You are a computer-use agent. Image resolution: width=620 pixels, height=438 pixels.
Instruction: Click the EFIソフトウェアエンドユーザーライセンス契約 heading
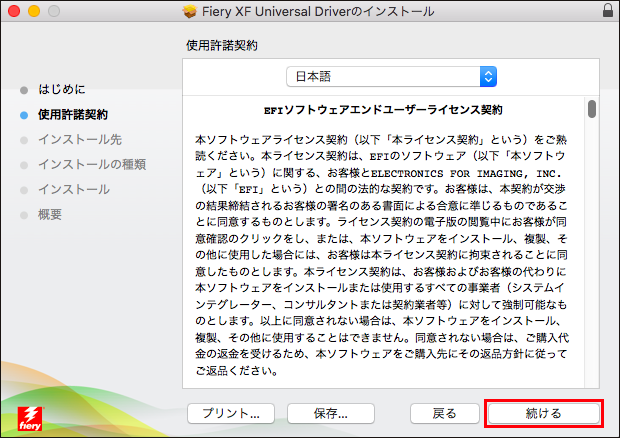coord(383,110)
